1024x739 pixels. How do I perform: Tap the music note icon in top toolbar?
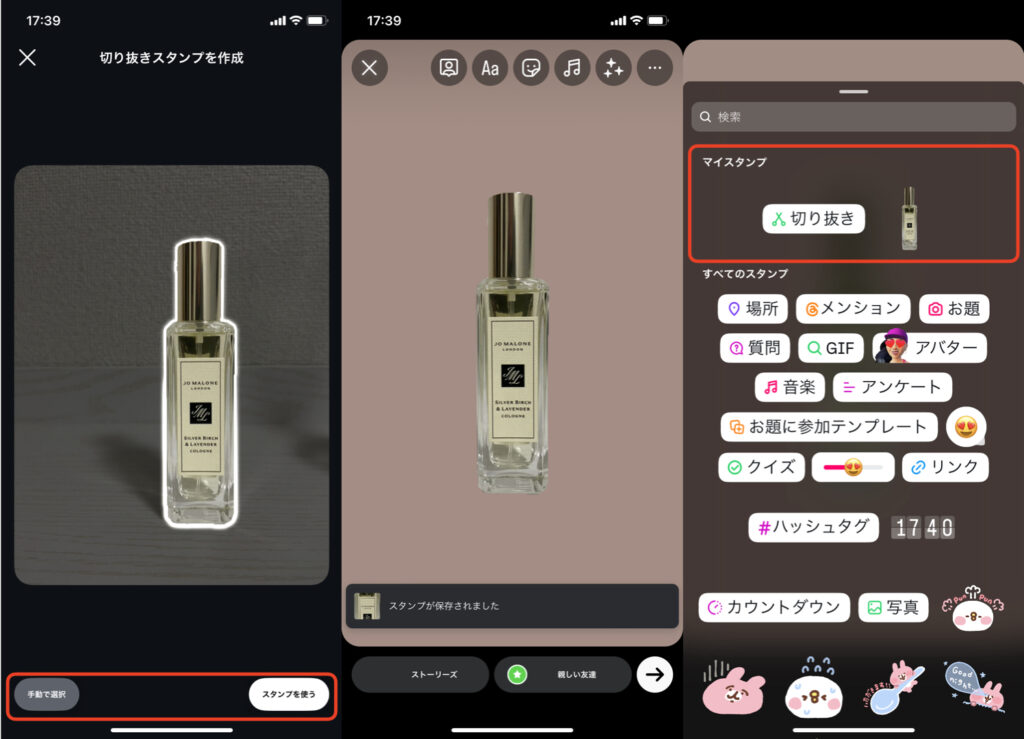click(x=572, y=67)
